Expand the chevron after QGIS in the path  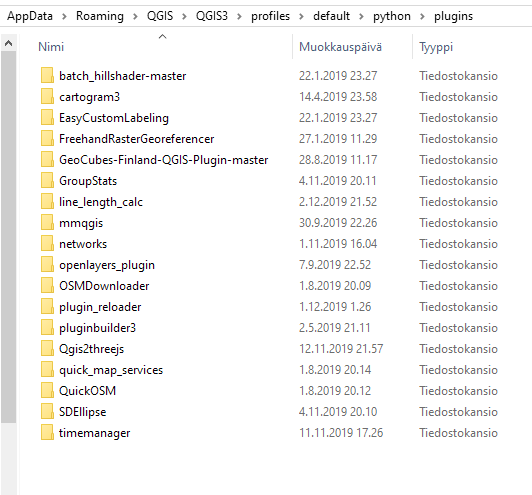point(184,16)
